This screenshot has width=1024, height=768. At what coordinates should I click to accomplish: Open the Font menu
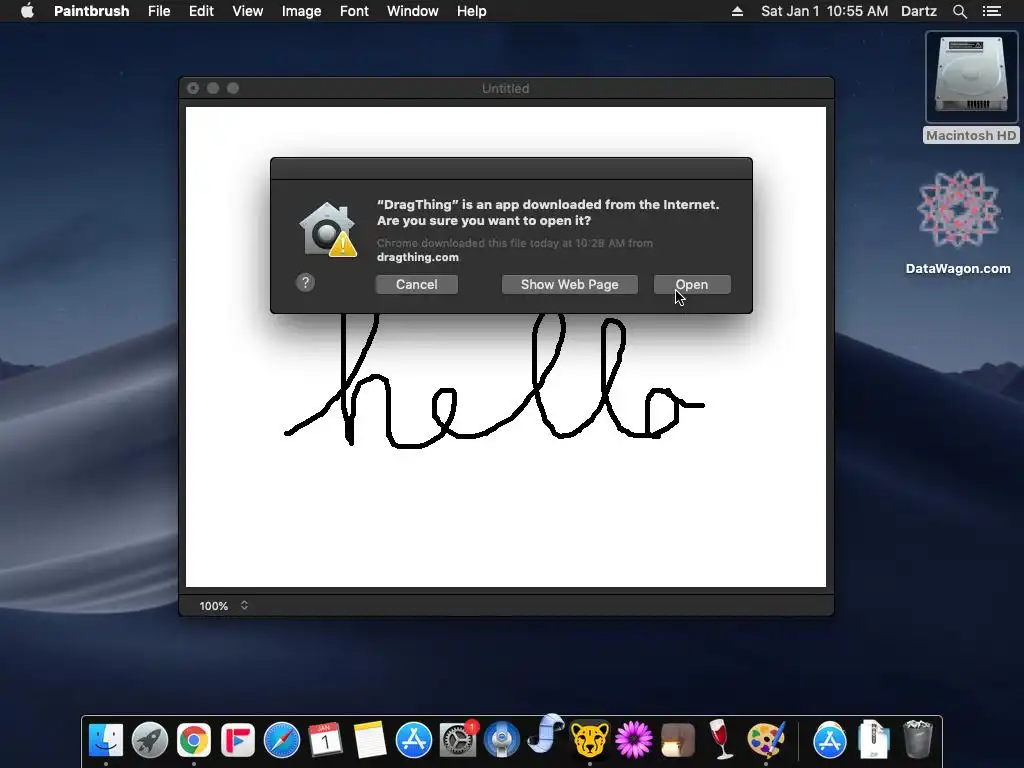pyautogui.click(x=354, y=11)
